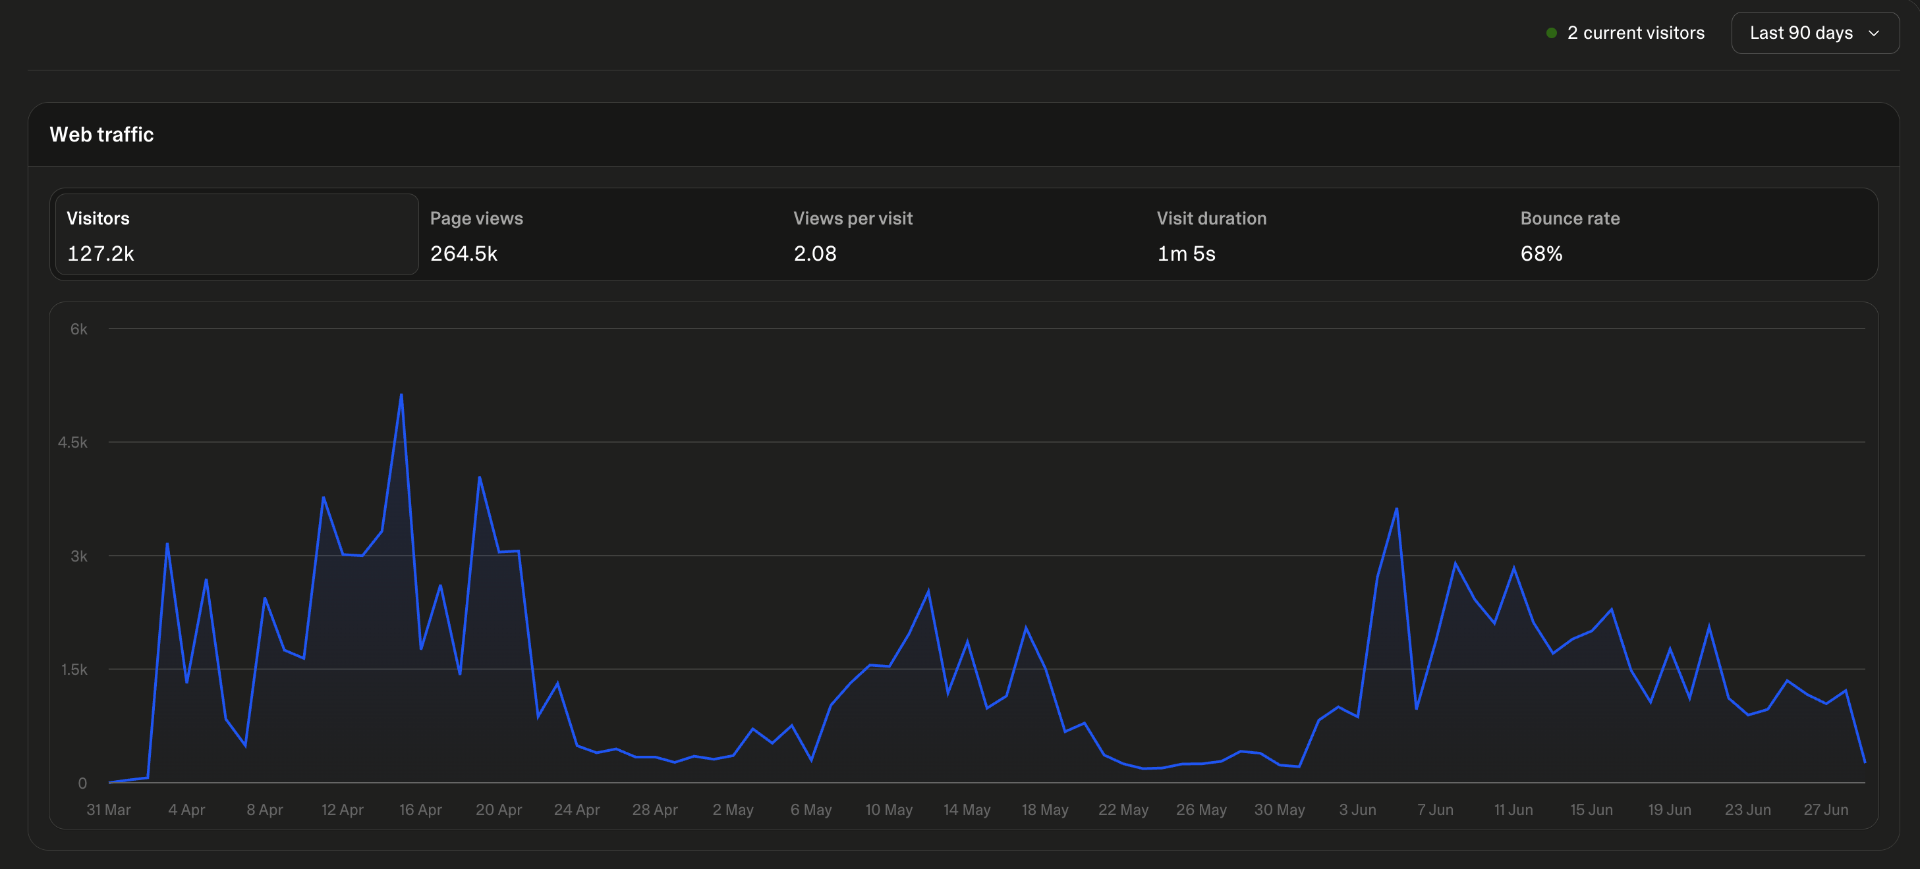This screenshot has width=1920, height=869.
Task: Click the 2 May x-axis label
Action: [733, 810]
